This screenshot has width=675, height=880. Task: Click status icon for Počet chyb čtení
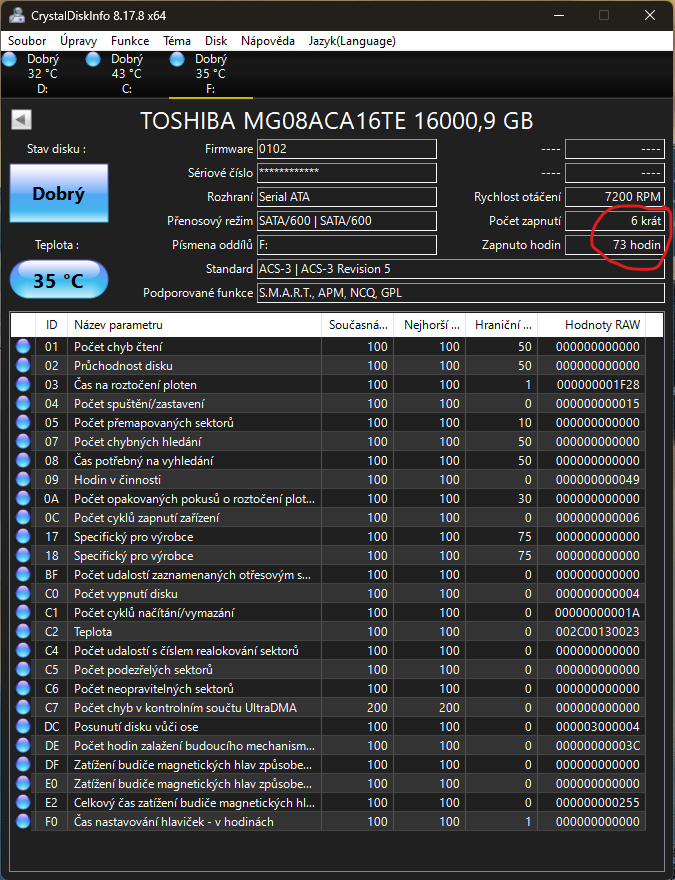[23, 346]
